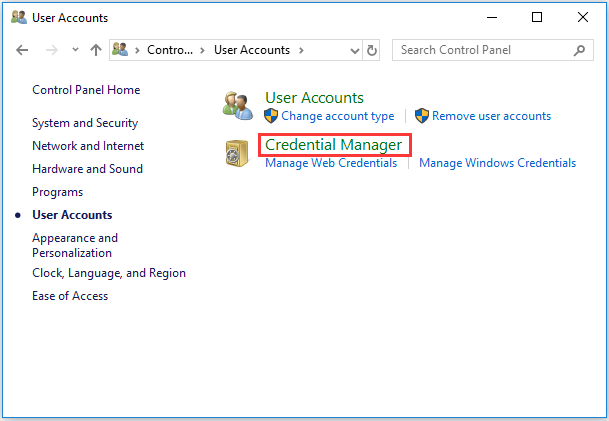Minimize the User Accounts window
609x421 pixels.
tap(492, 17)
